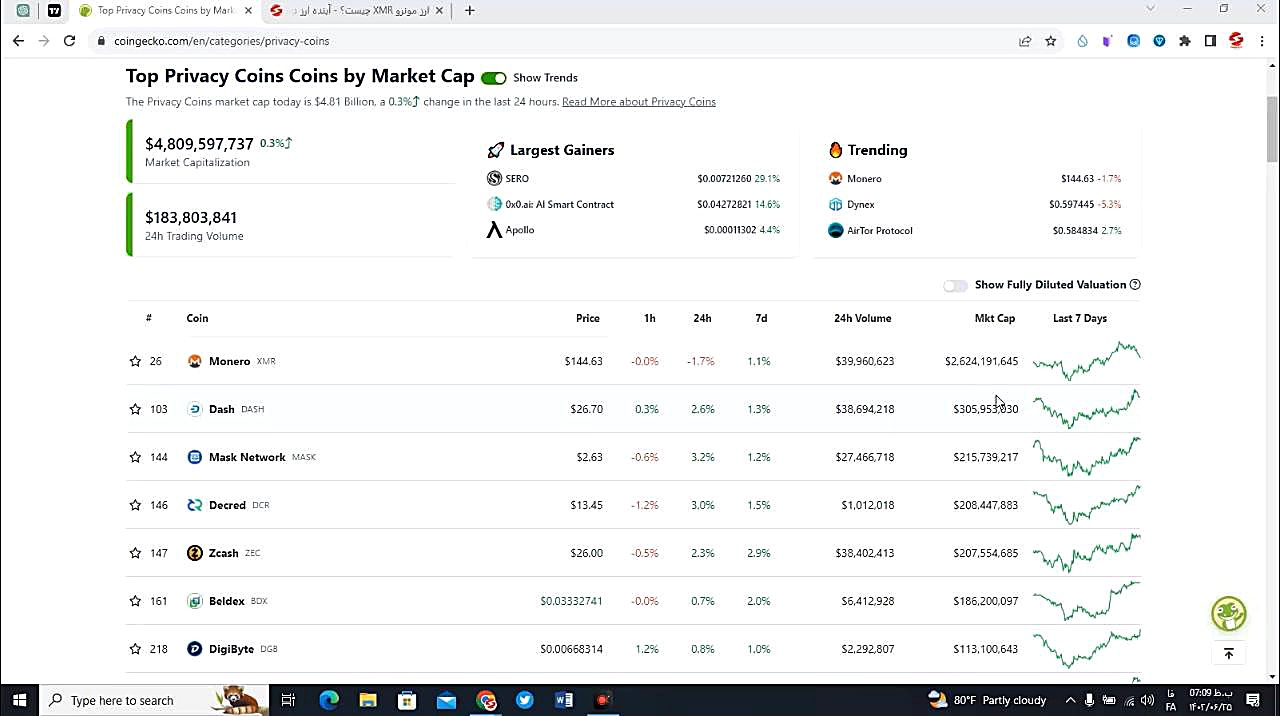This screenshot has width=1280, height=716.
Task: Open Chrome three-dot menu
Action: pos(1262,41)
